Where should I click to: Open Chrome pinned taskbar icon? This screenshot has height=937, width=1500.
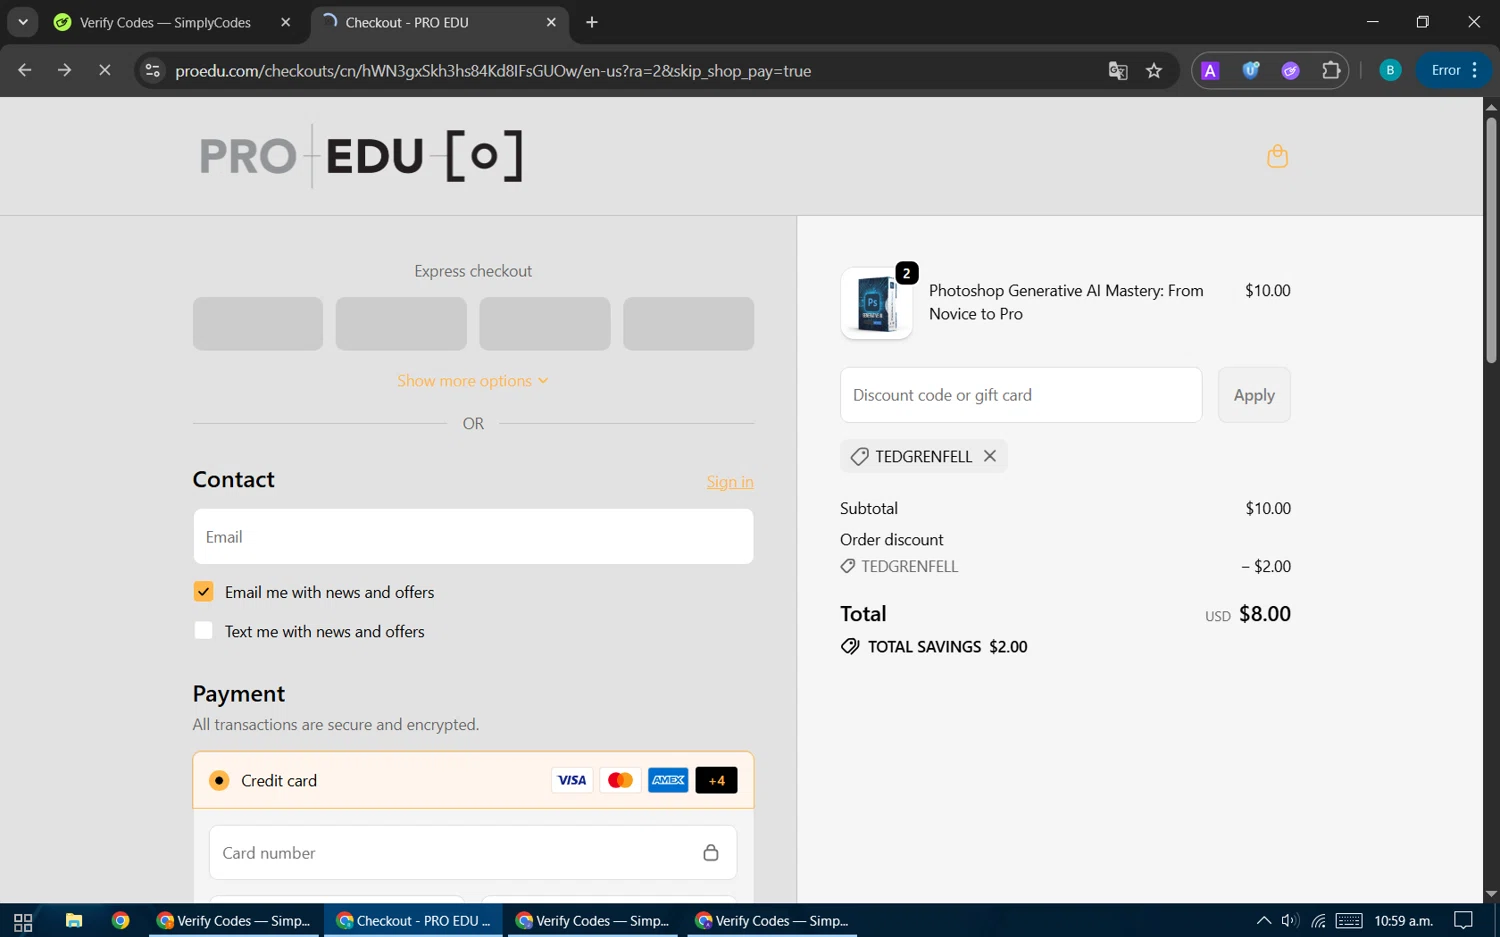click(x=121, y=921)
